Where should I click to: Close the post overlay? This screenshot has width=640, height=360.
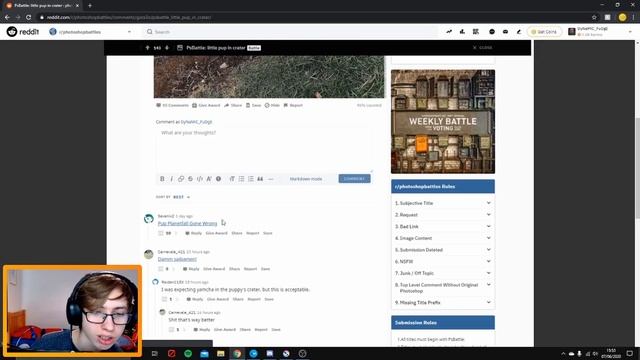tap(482, 48)
